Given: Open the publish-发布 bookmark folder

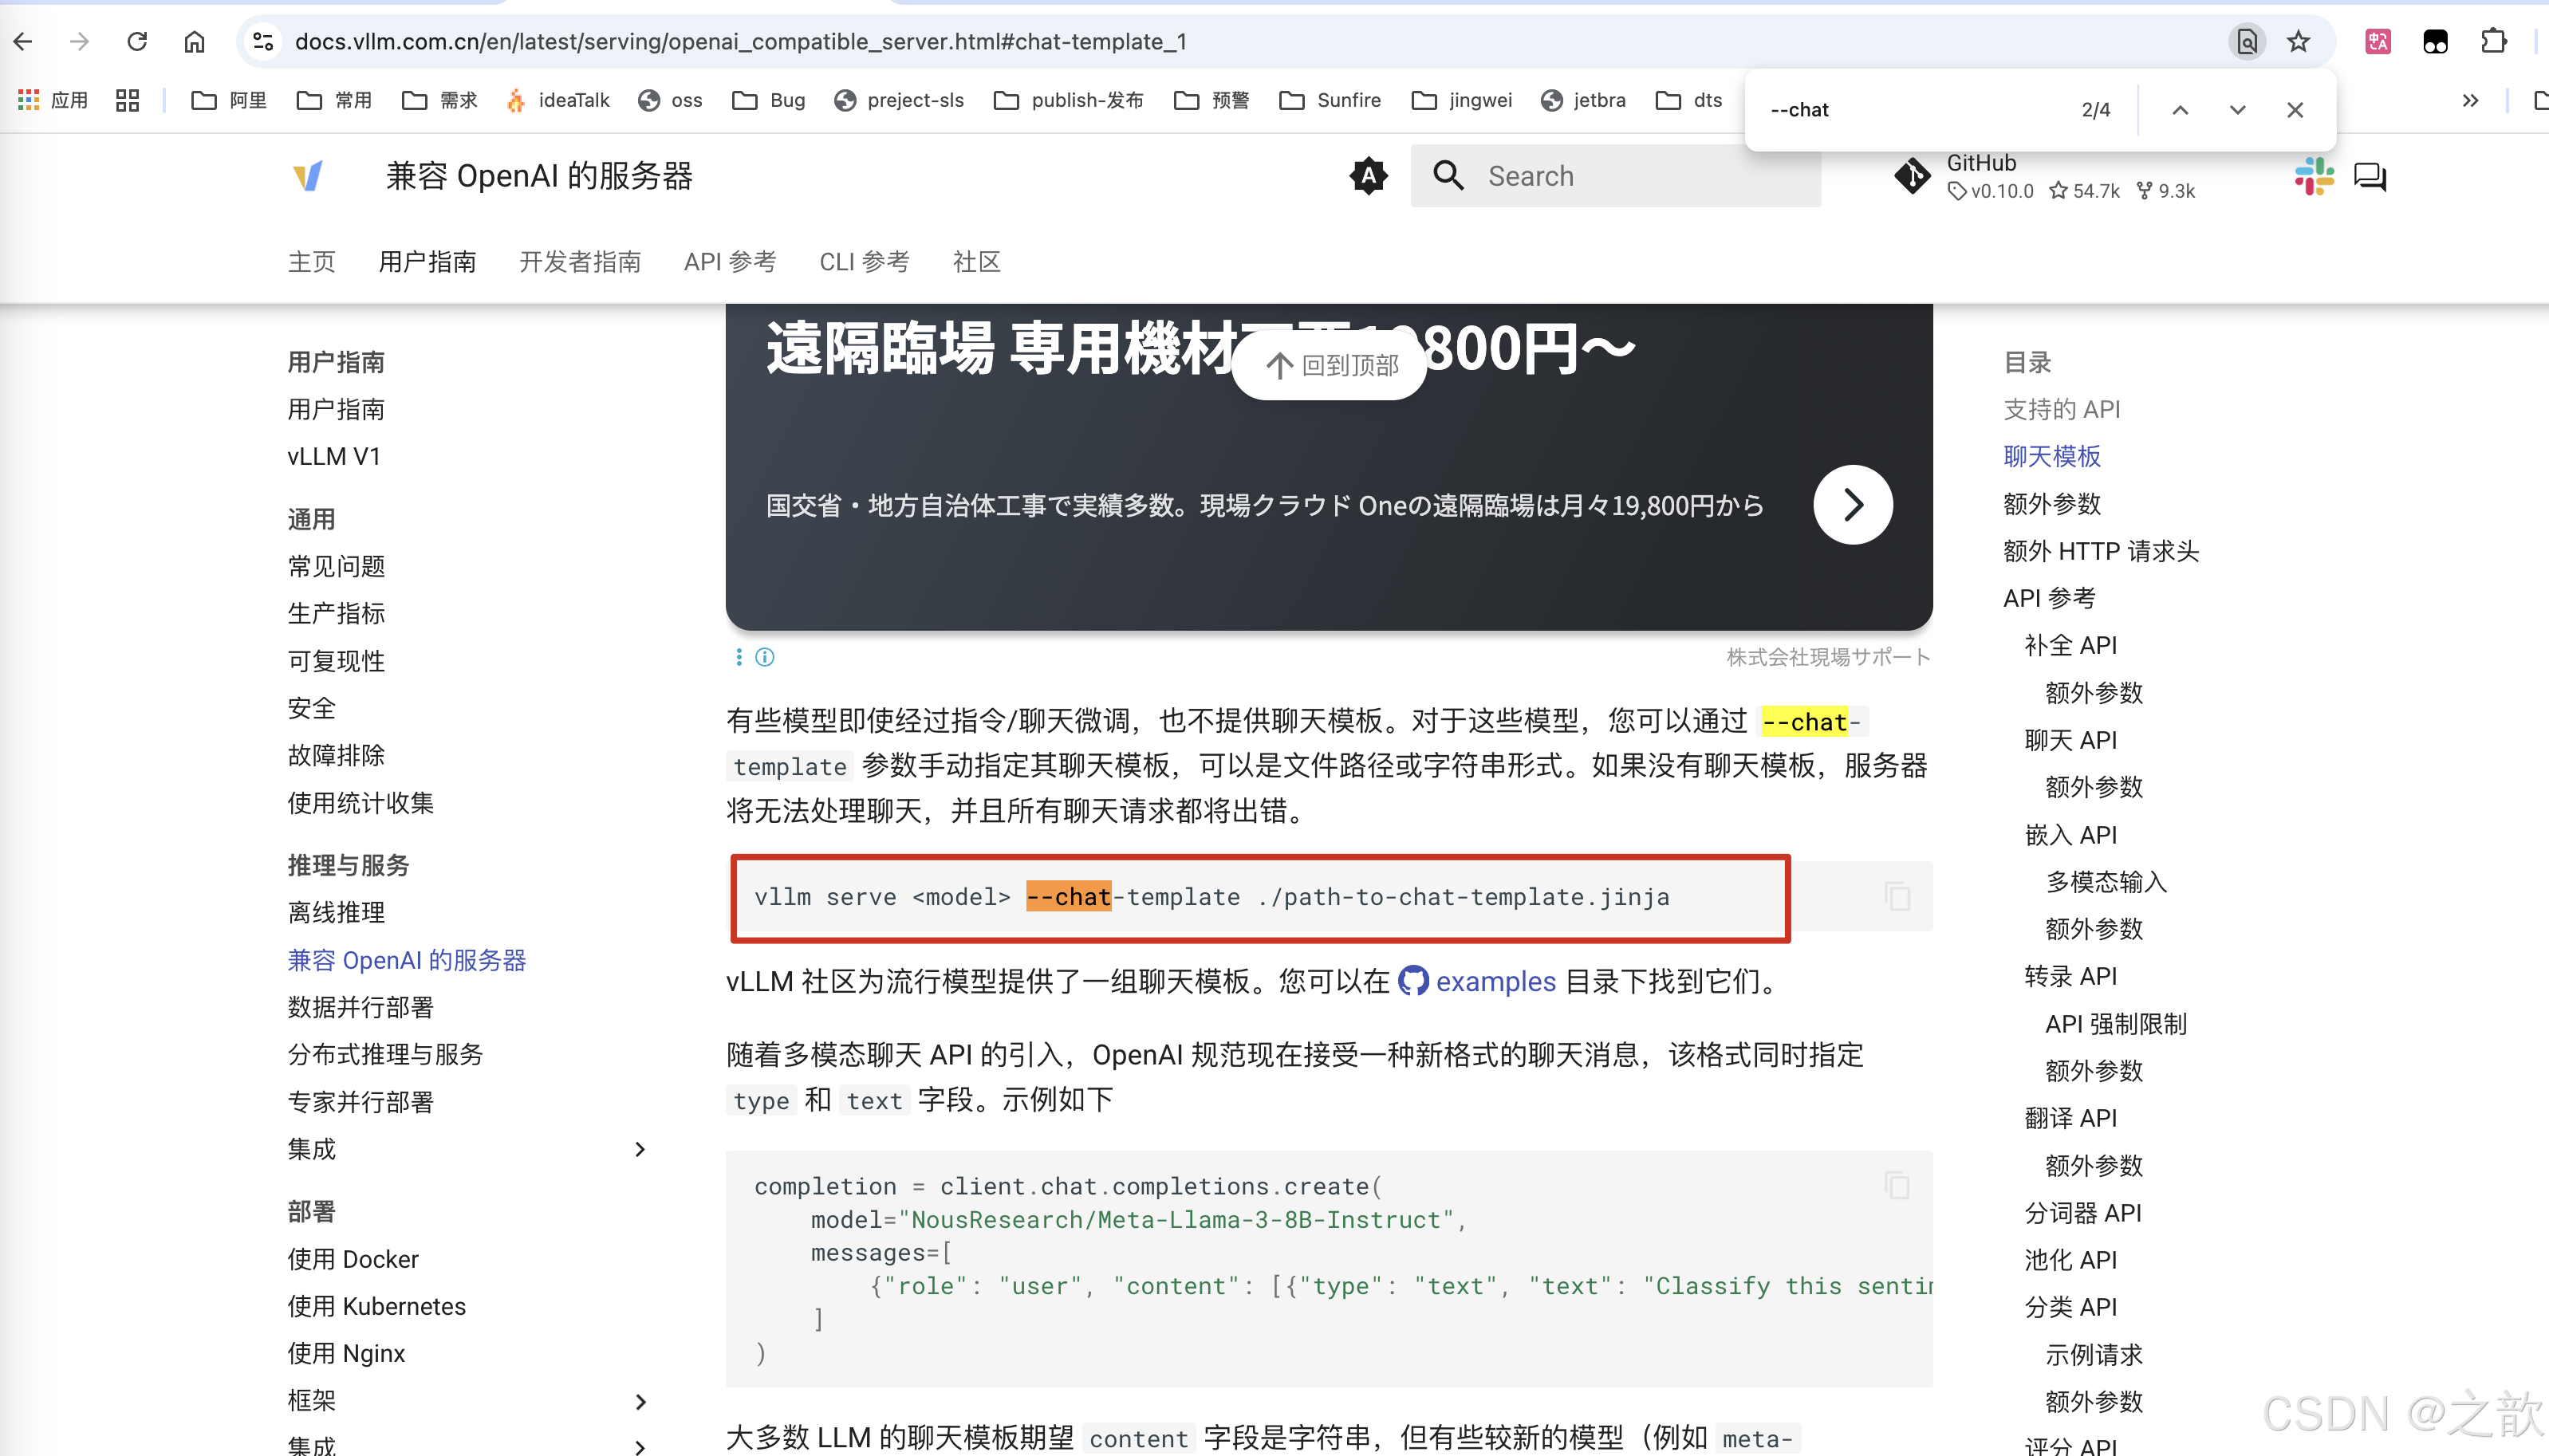Looking at the screenshot, I should pos(1068,100).
